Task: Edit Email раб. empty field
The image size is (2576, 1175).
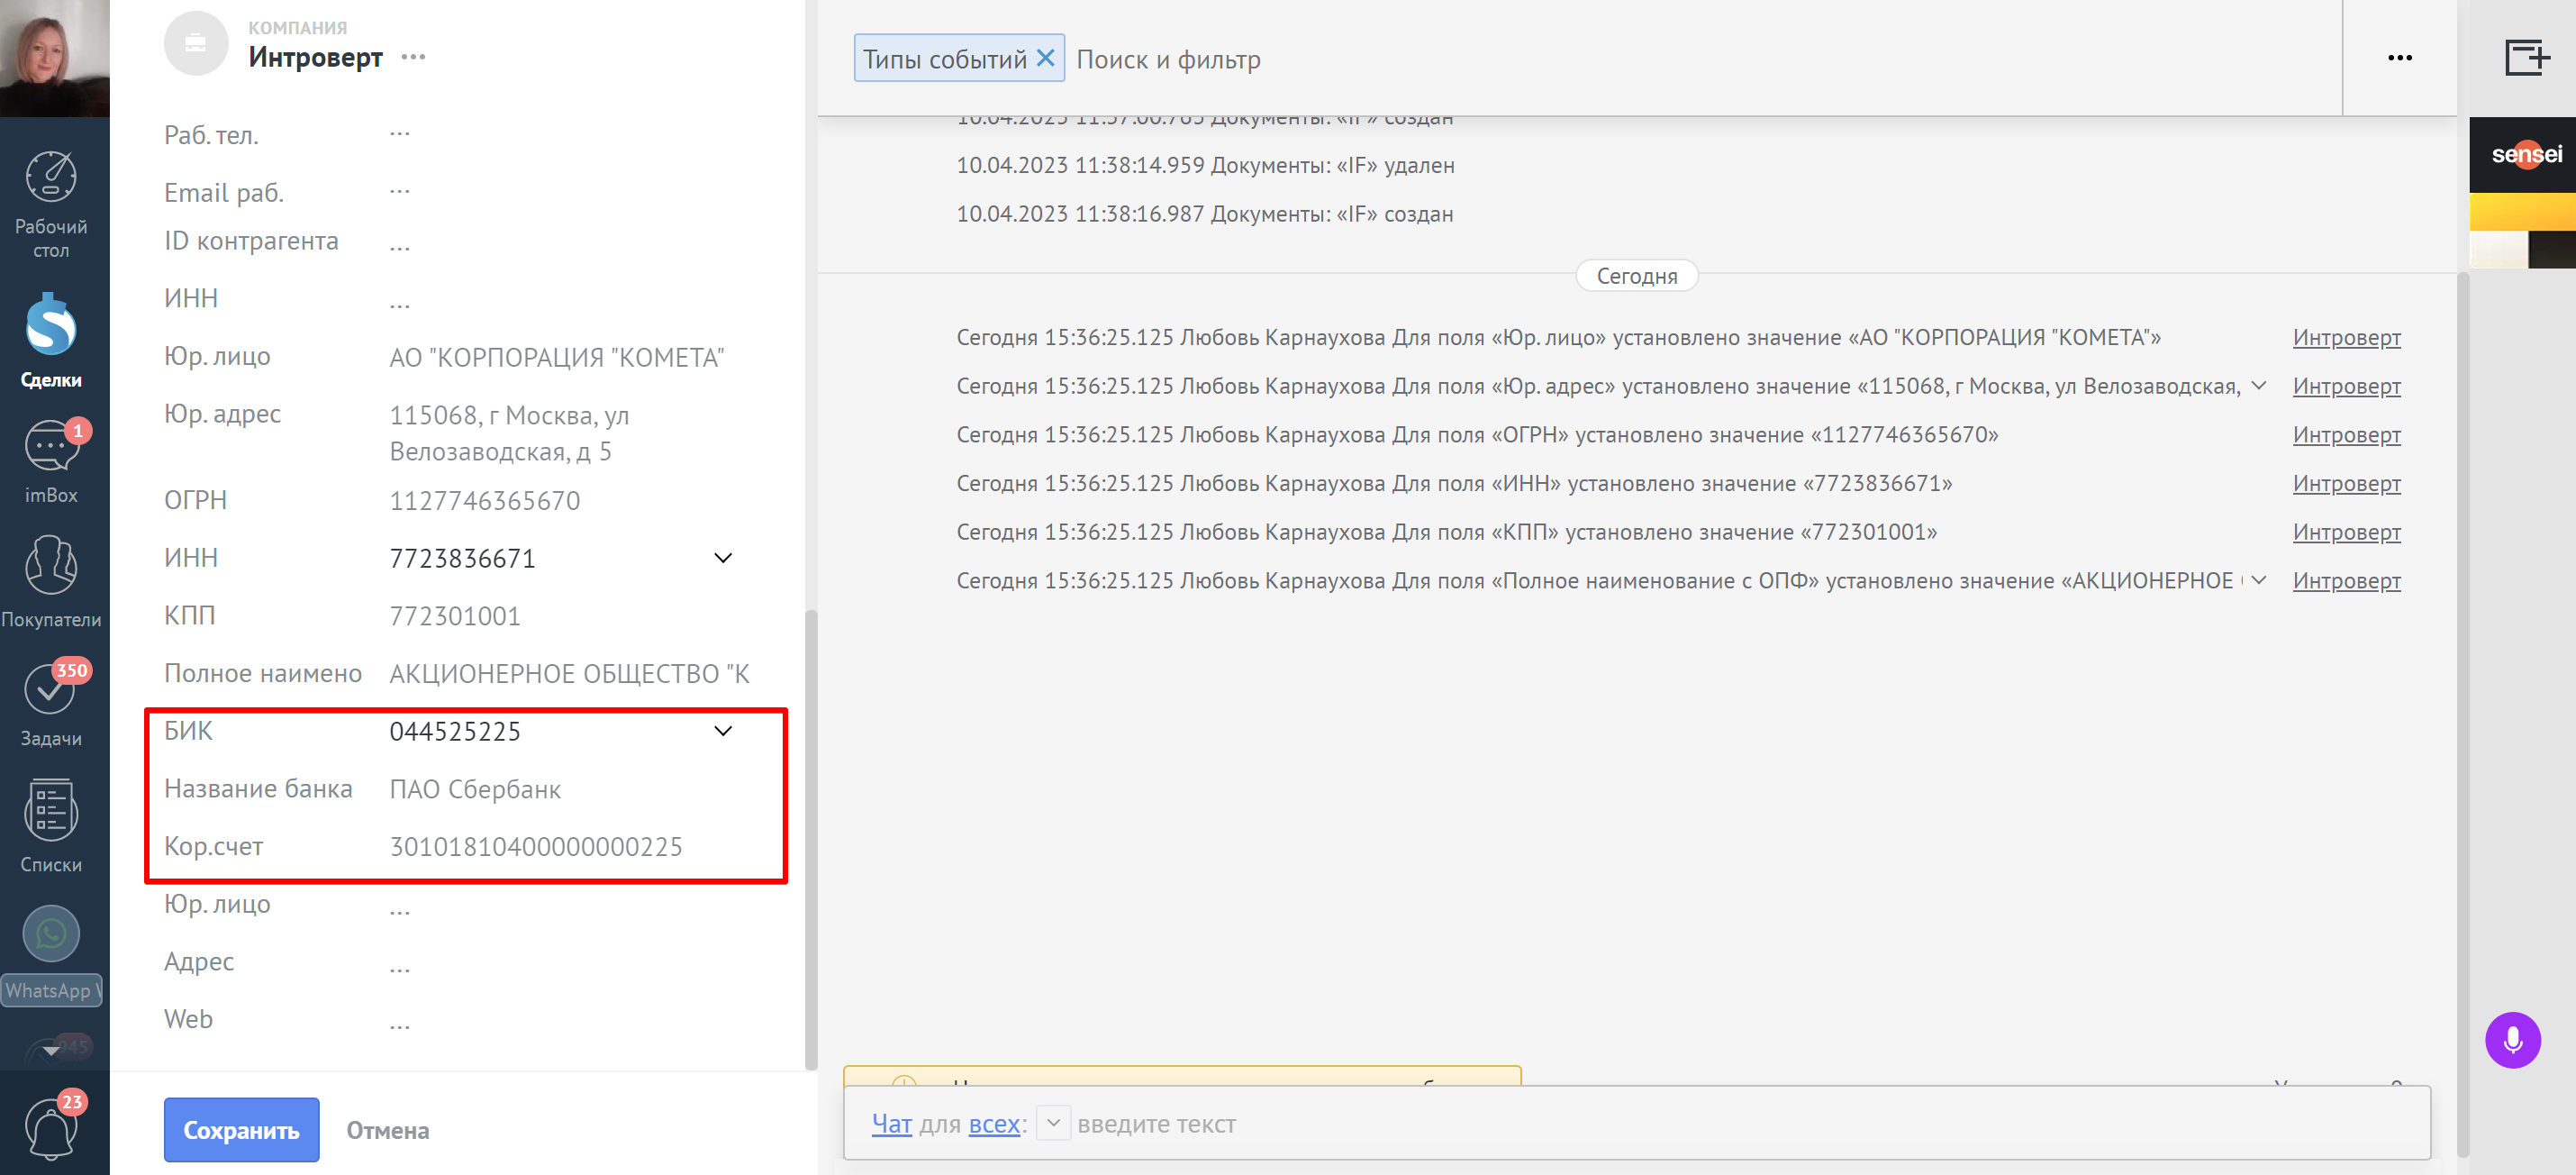Action: [400, 192]
